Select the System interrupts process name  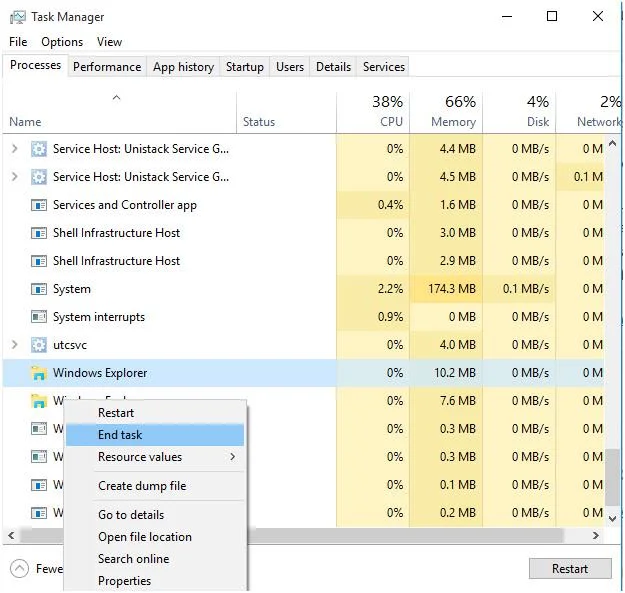pos(99,317)
